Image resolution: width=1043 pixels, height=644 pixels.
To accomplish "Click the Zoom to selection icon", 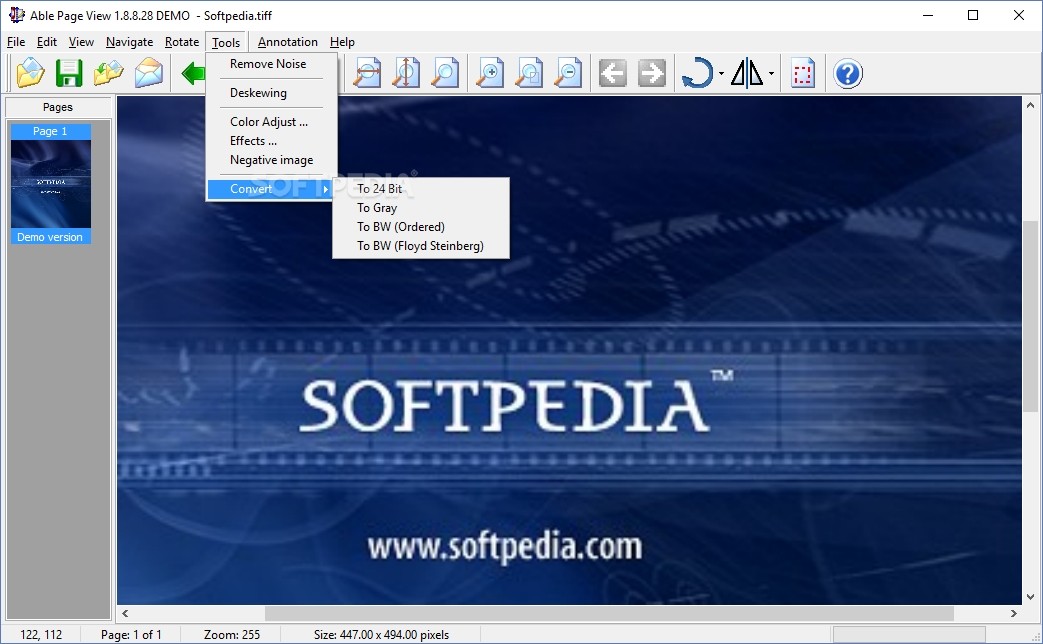I will (529, 73).
